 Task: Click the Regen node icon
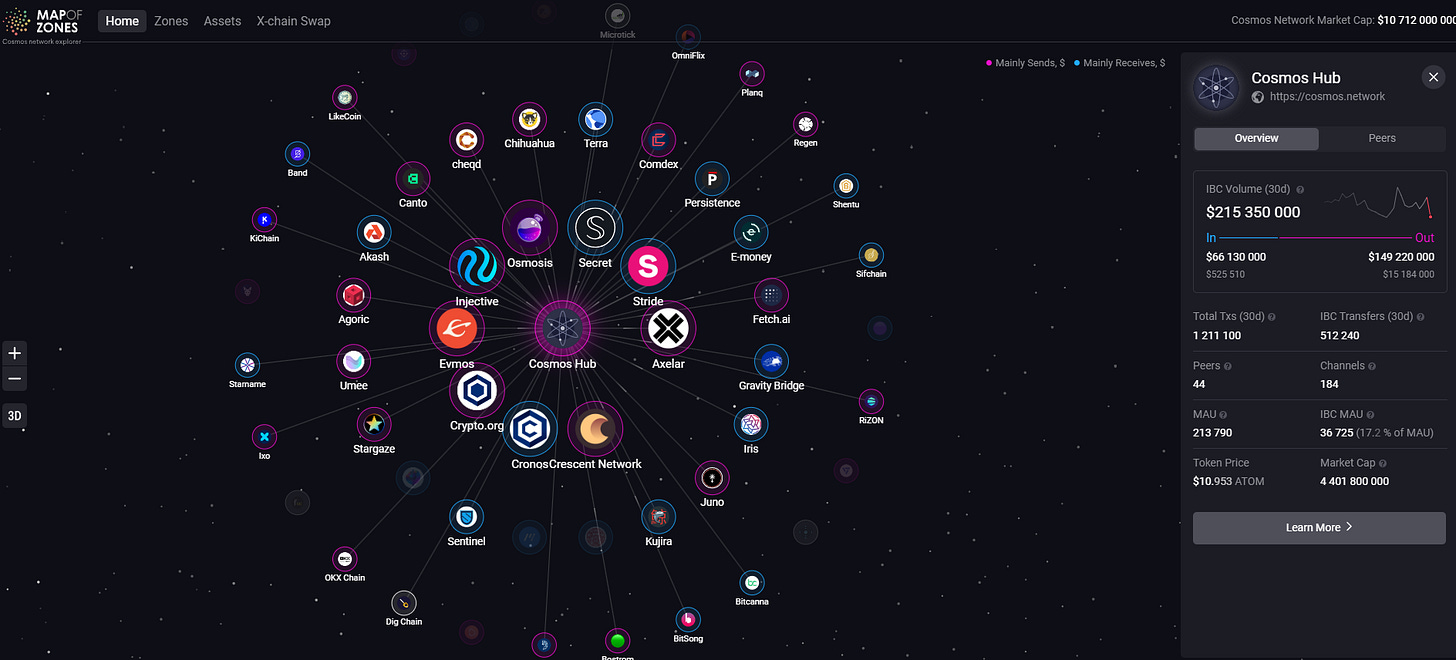805,124
